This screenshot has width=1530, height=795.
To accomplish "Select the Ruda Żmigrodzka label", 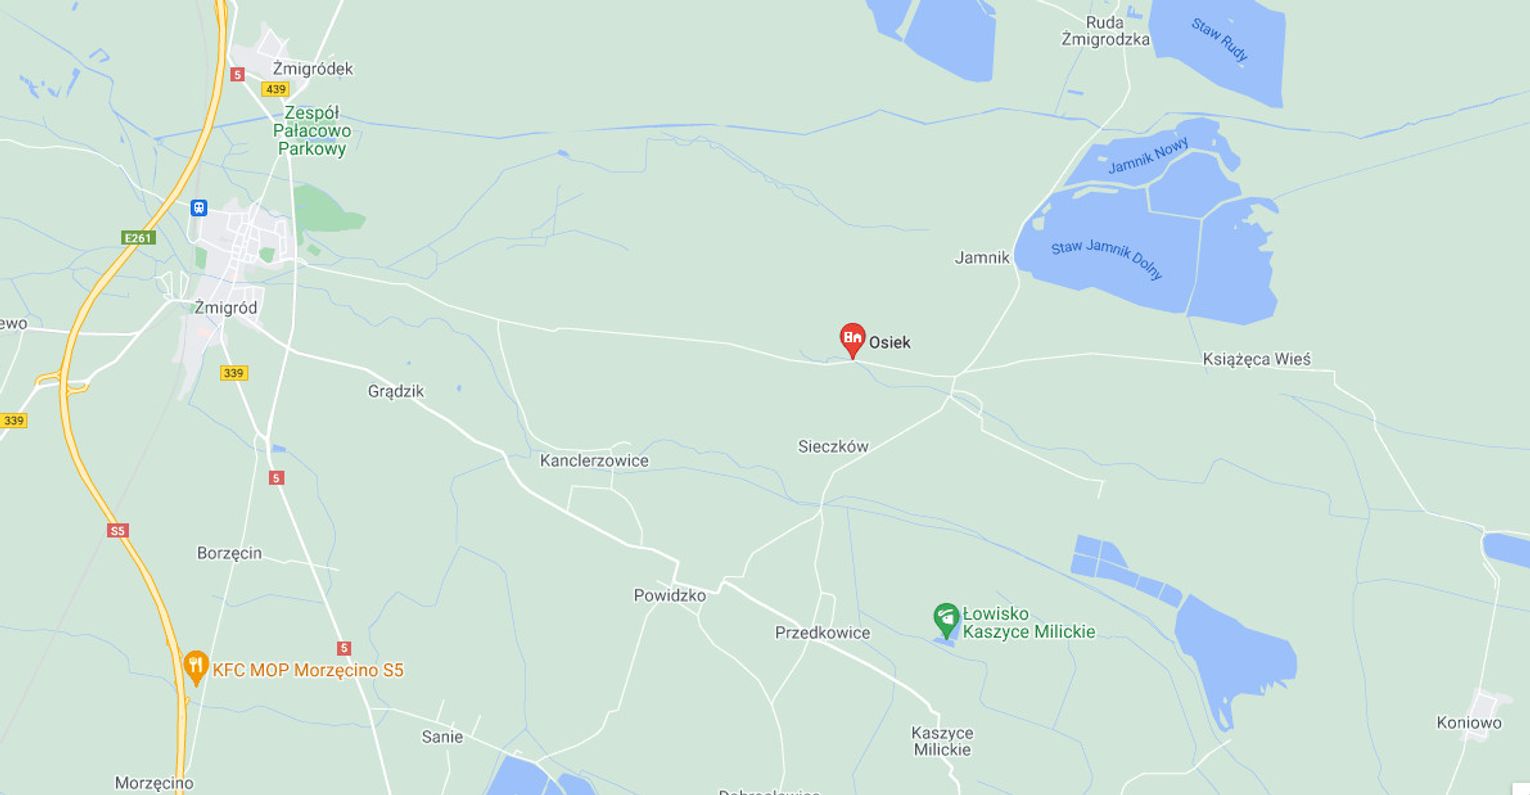I will pyautogui.click(x=1105, y=31).
